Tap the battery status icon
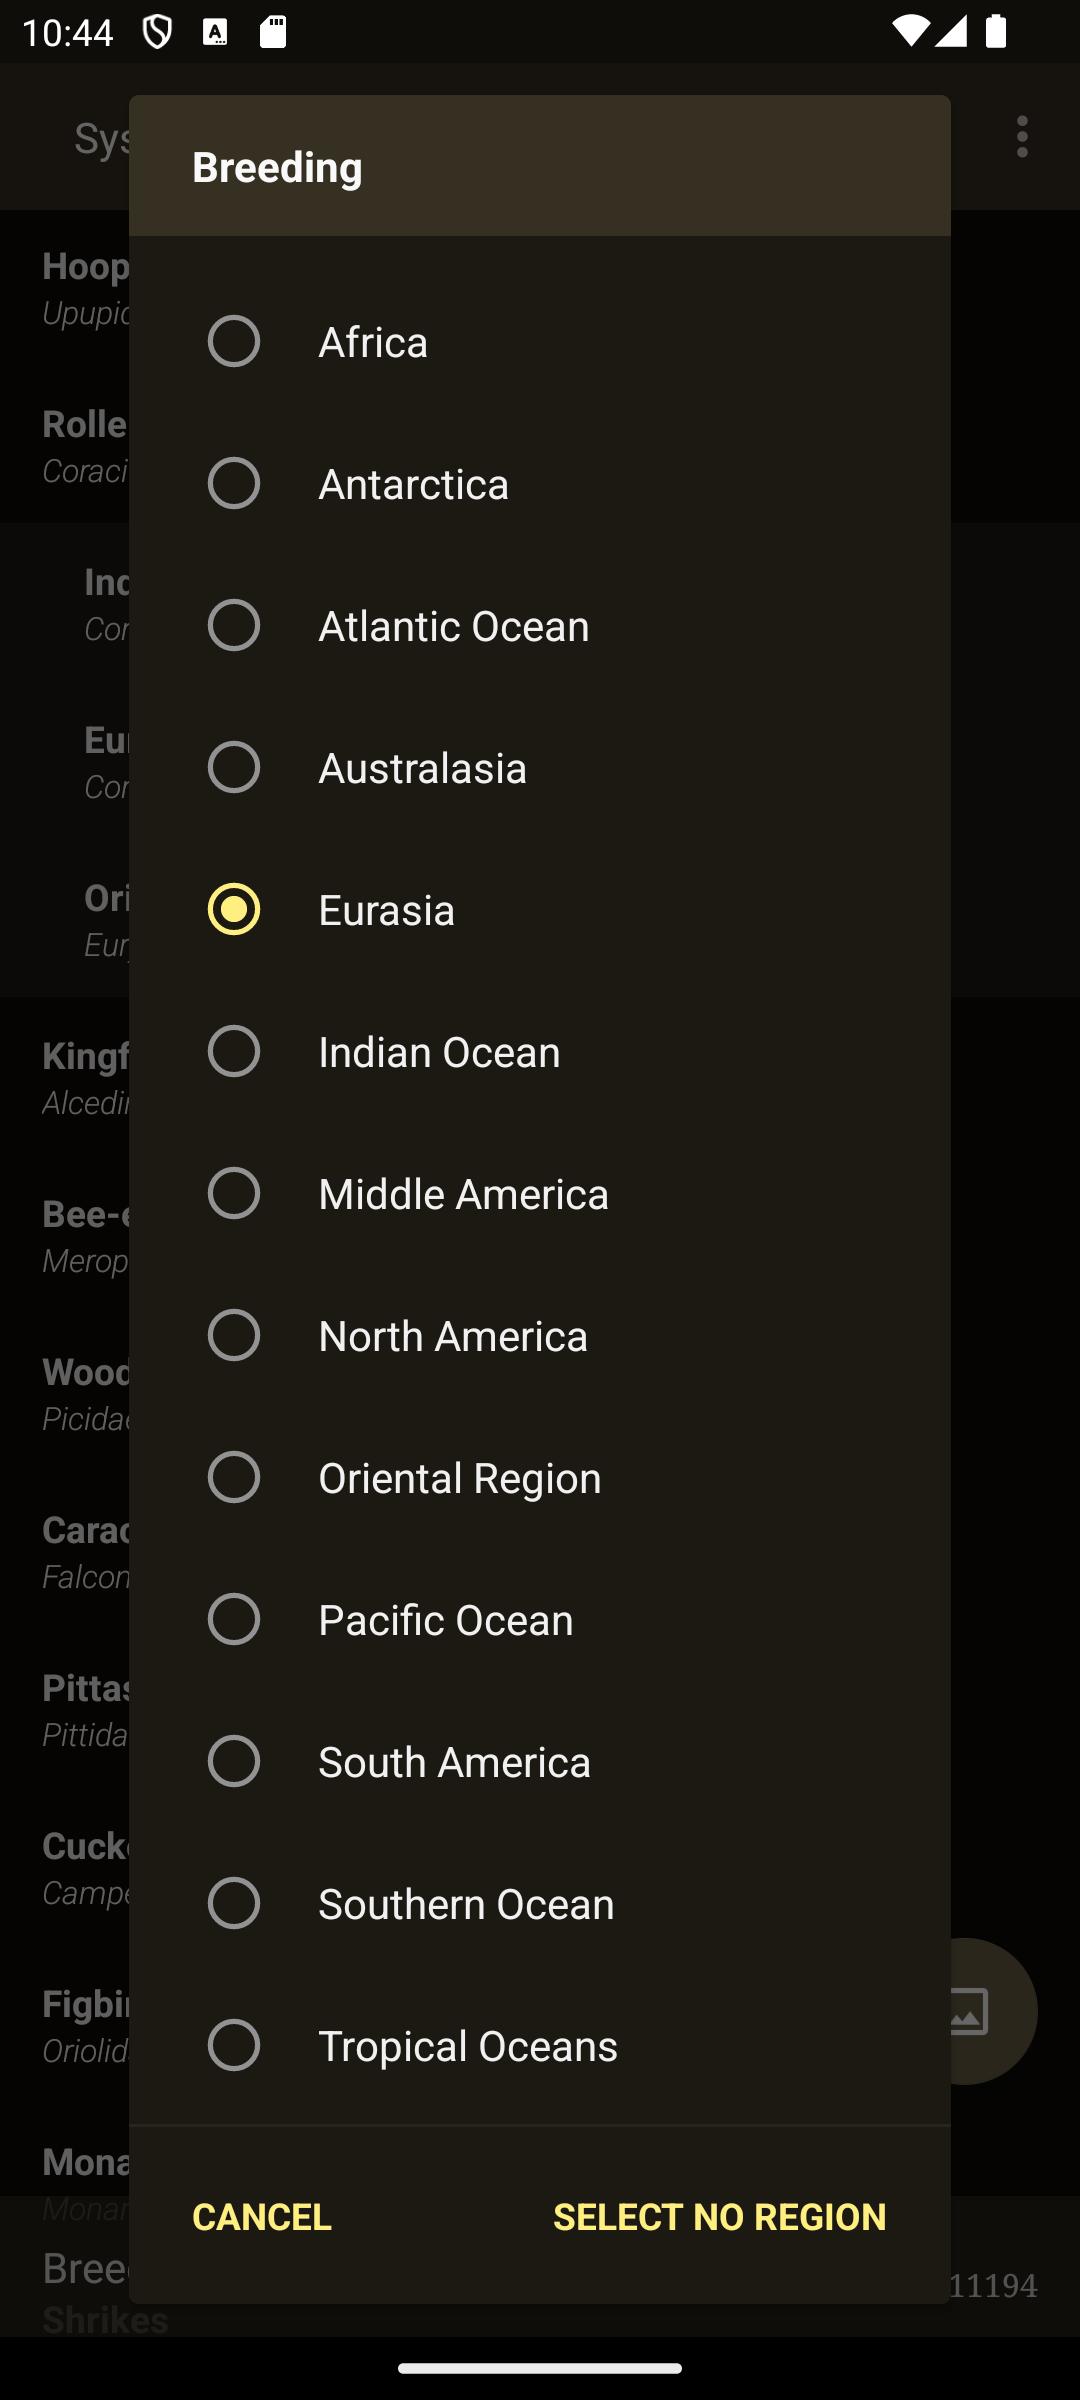 pos(995,32)
